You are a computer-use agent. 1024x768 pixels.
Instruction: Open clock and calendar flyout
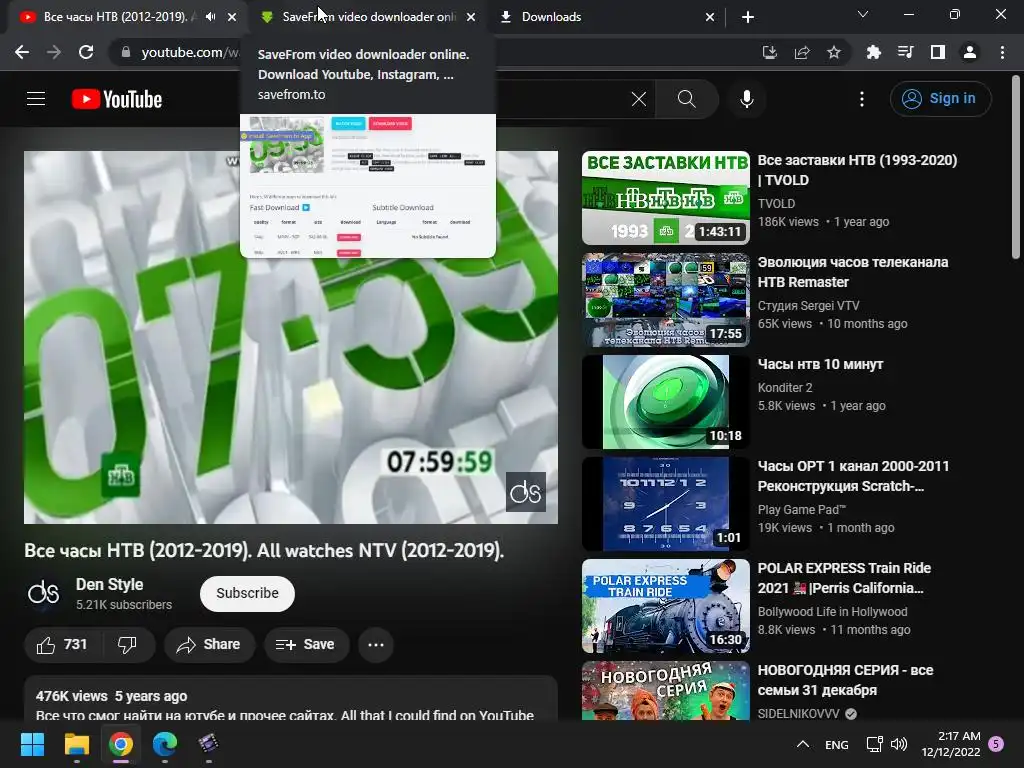(x=951, y=744)
